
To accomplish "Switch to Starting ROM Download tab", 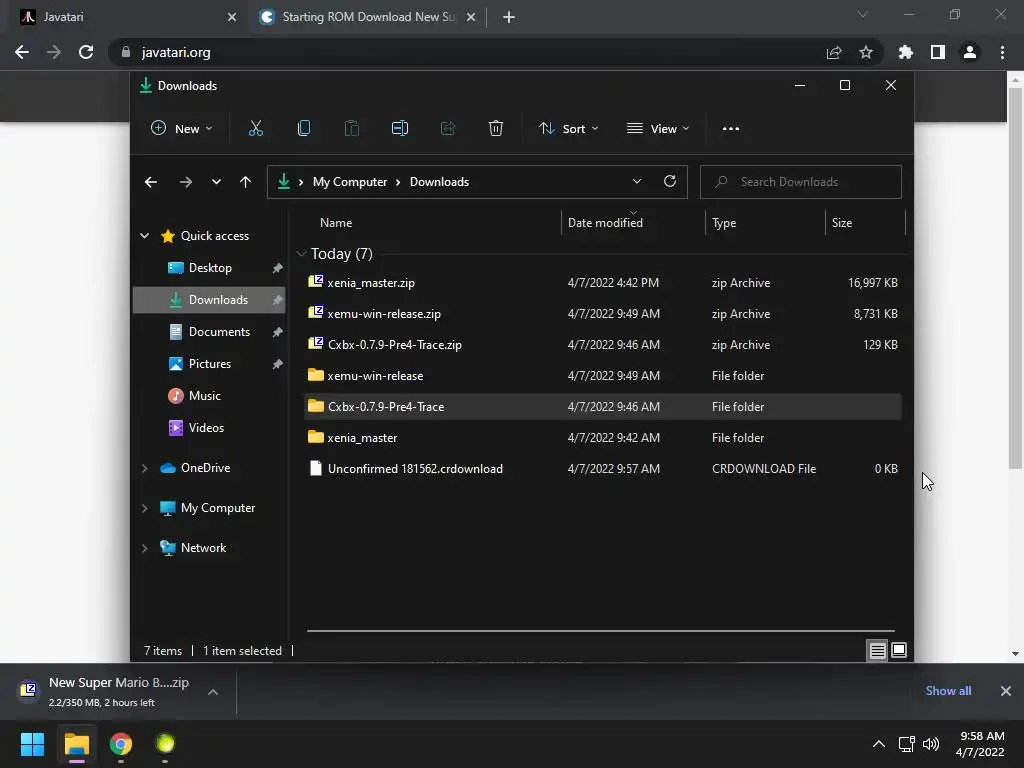I will 368,17.
